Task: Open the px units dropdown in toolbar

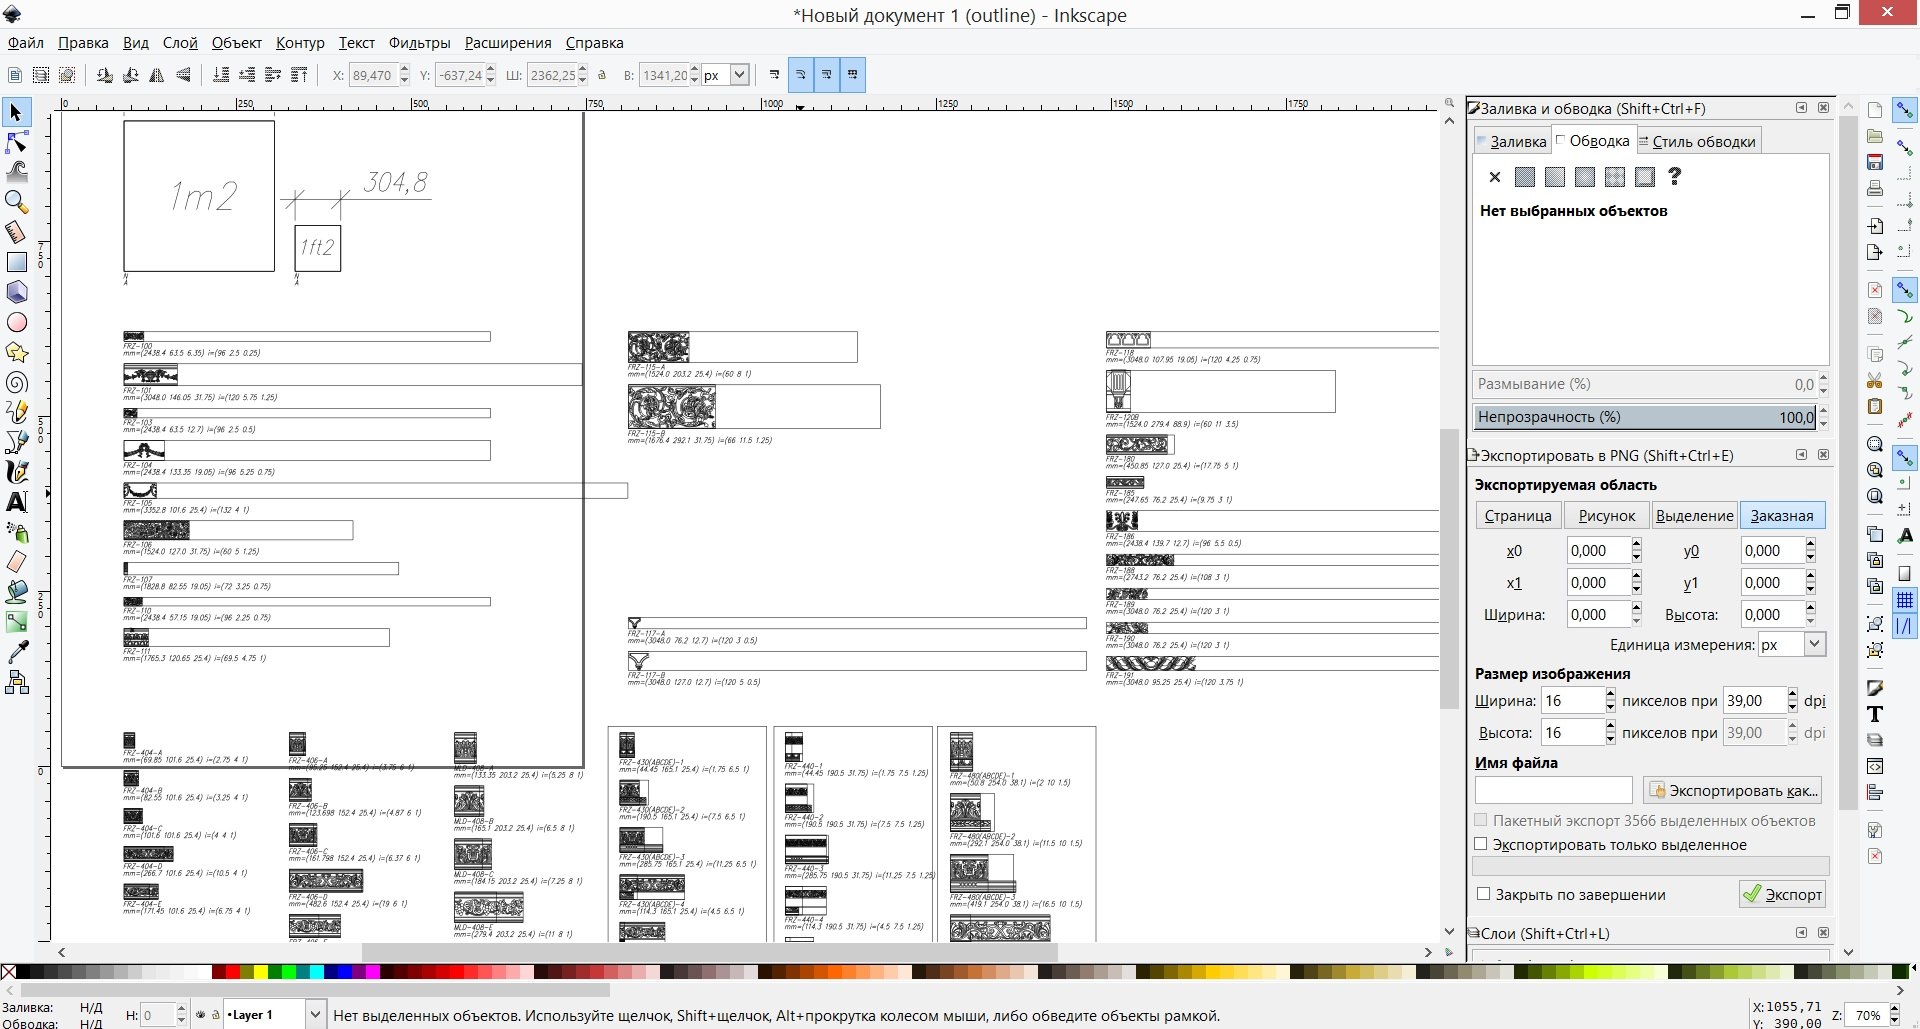Action: click(740, 75)
